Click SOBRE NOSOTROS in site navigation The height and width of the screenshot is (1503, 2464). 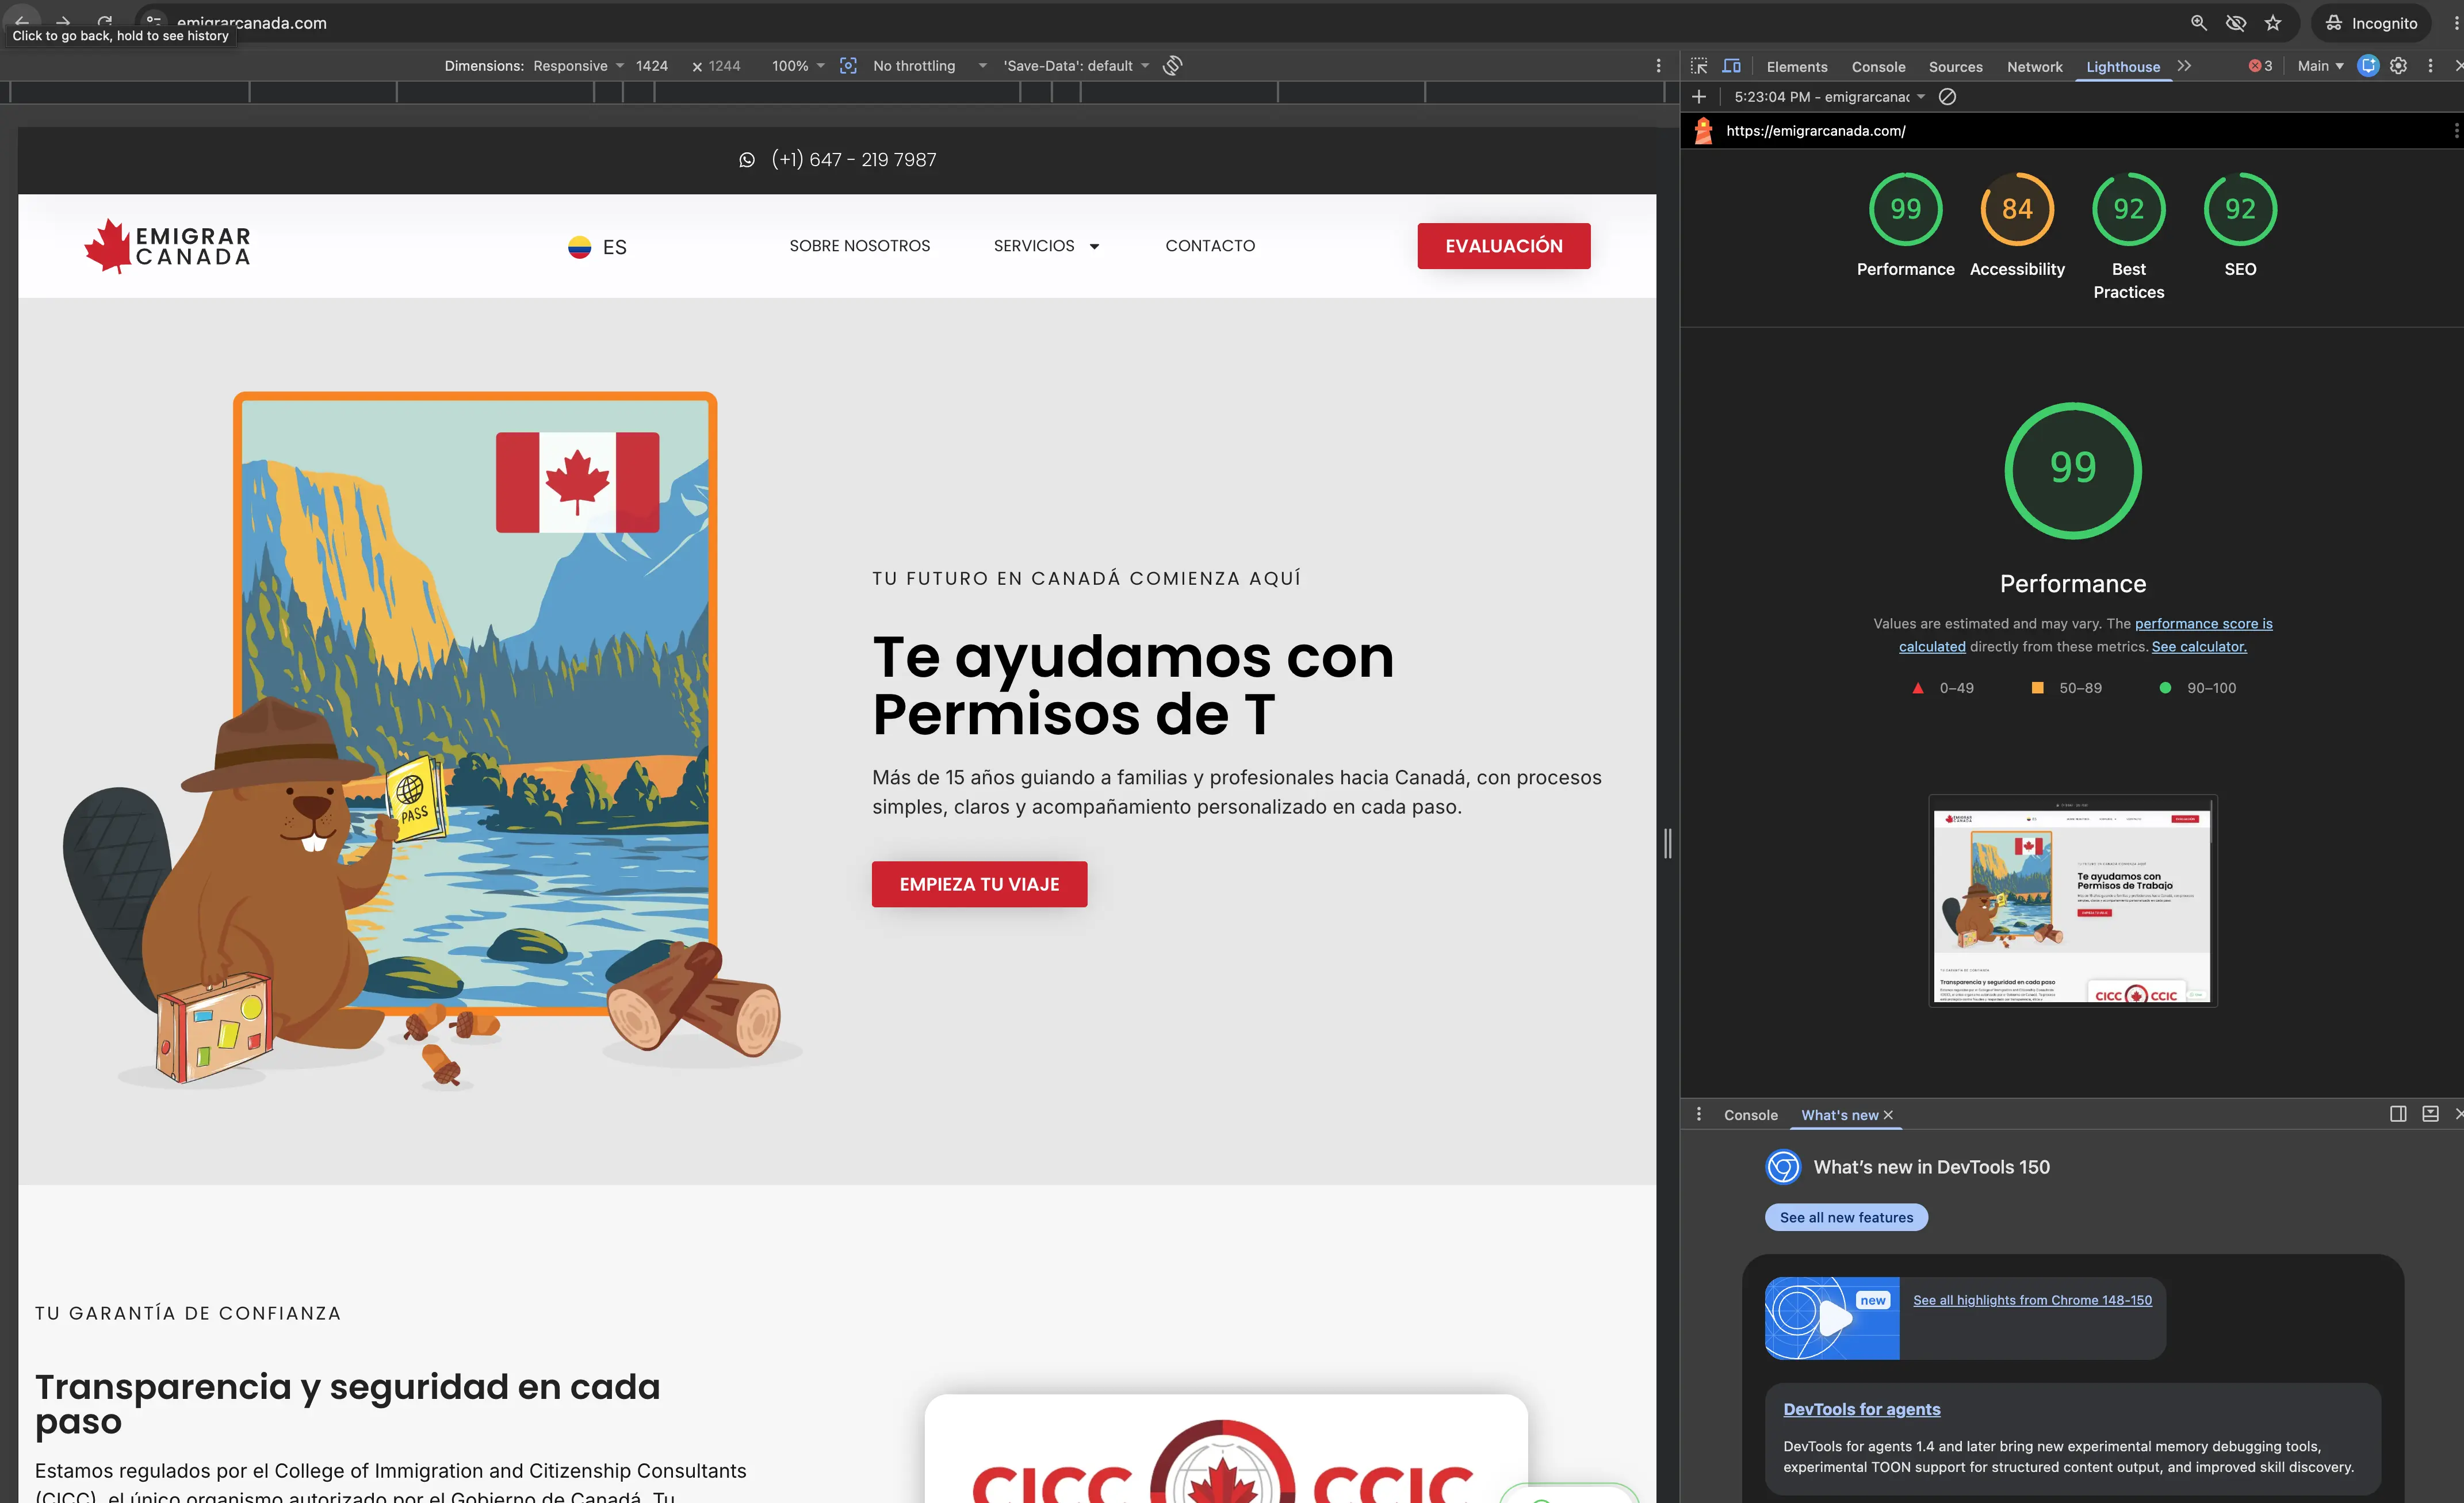(x=859, y=246)
